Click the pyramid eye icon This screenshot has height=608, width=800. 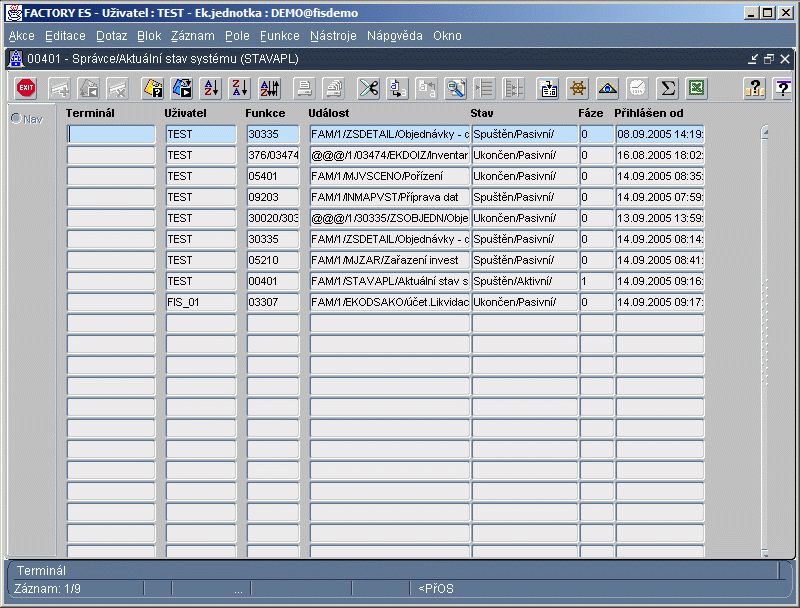pos(607,88)
